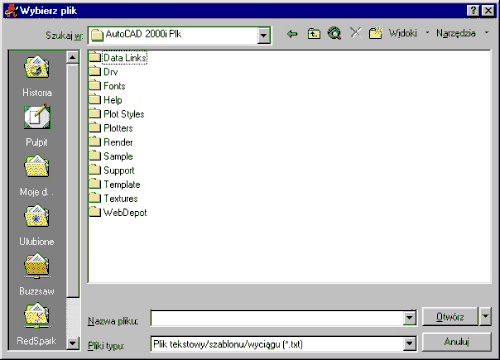Open the arrow beside Otwórz button

tap(485, 316)
